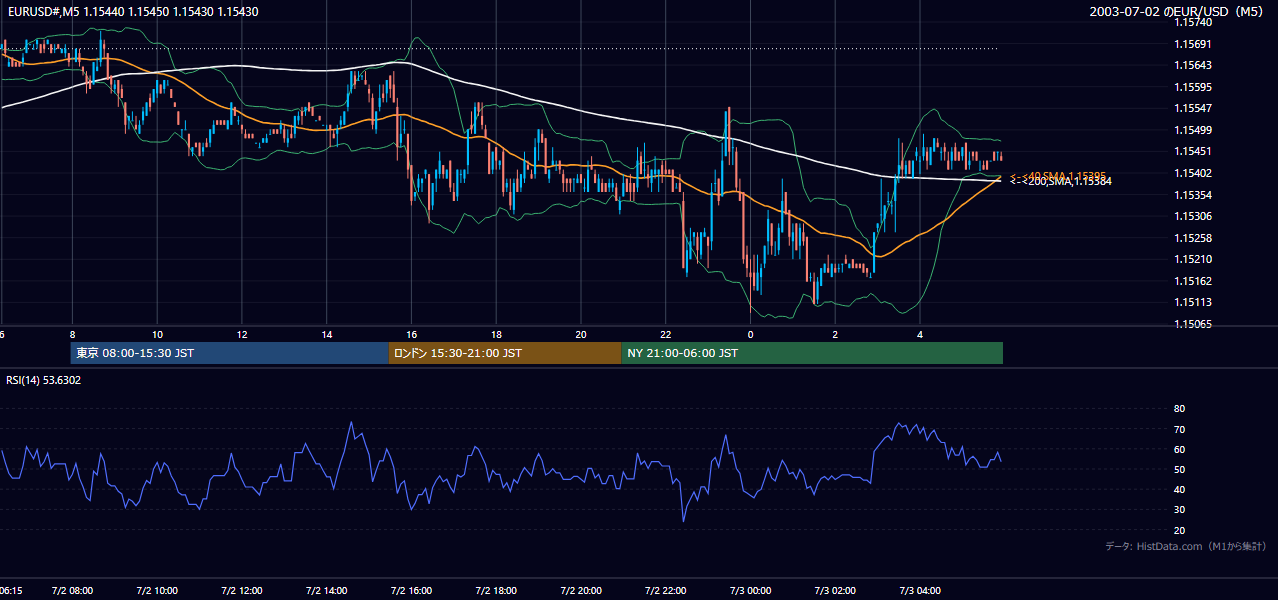Click price axis label 1.15113
Screen dimensions: 1278x600
coord(1193,302)
